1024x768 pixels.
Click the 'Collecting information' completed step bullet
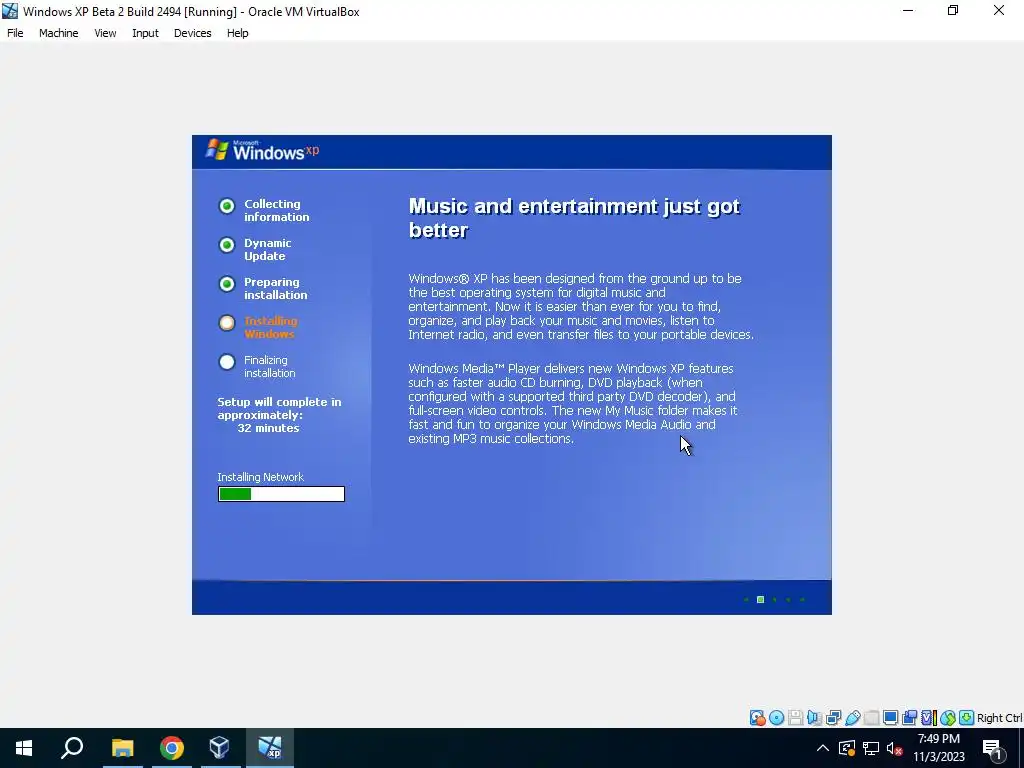(x=227, y=206)
